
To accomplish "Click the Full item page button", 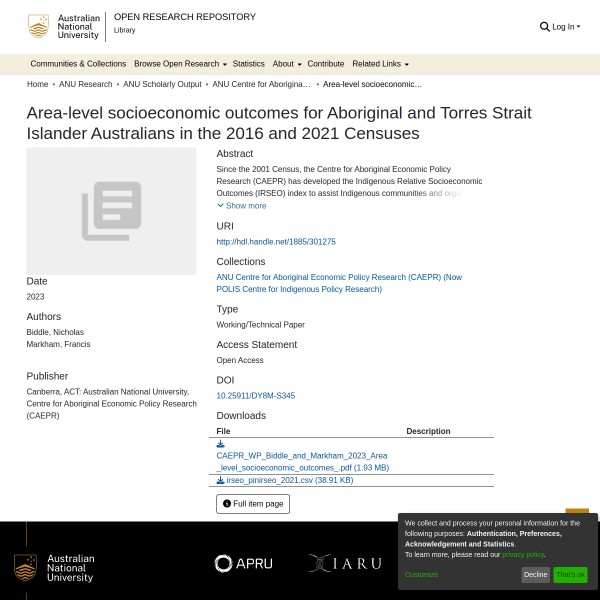I will [x=253, y=504].
